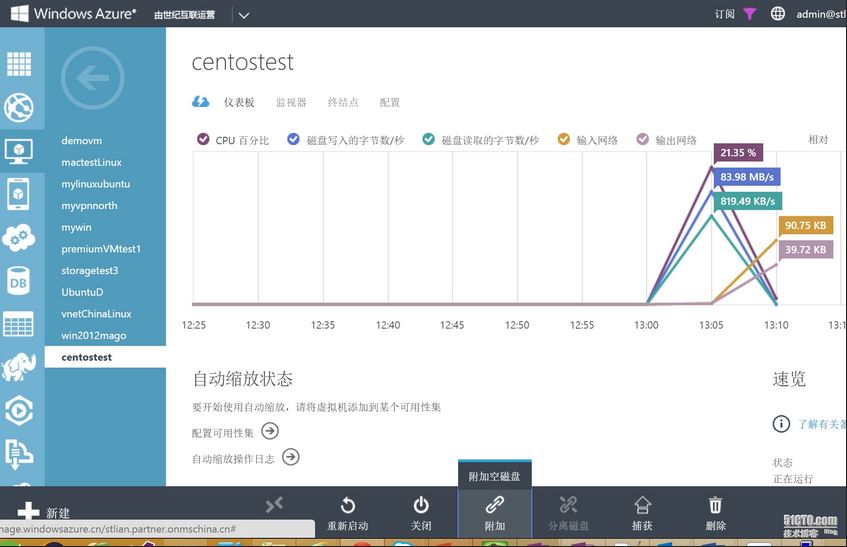The image size is (847, 547).
Task: Open the 相对 chart mode dropdown
Action: (818, 140)
